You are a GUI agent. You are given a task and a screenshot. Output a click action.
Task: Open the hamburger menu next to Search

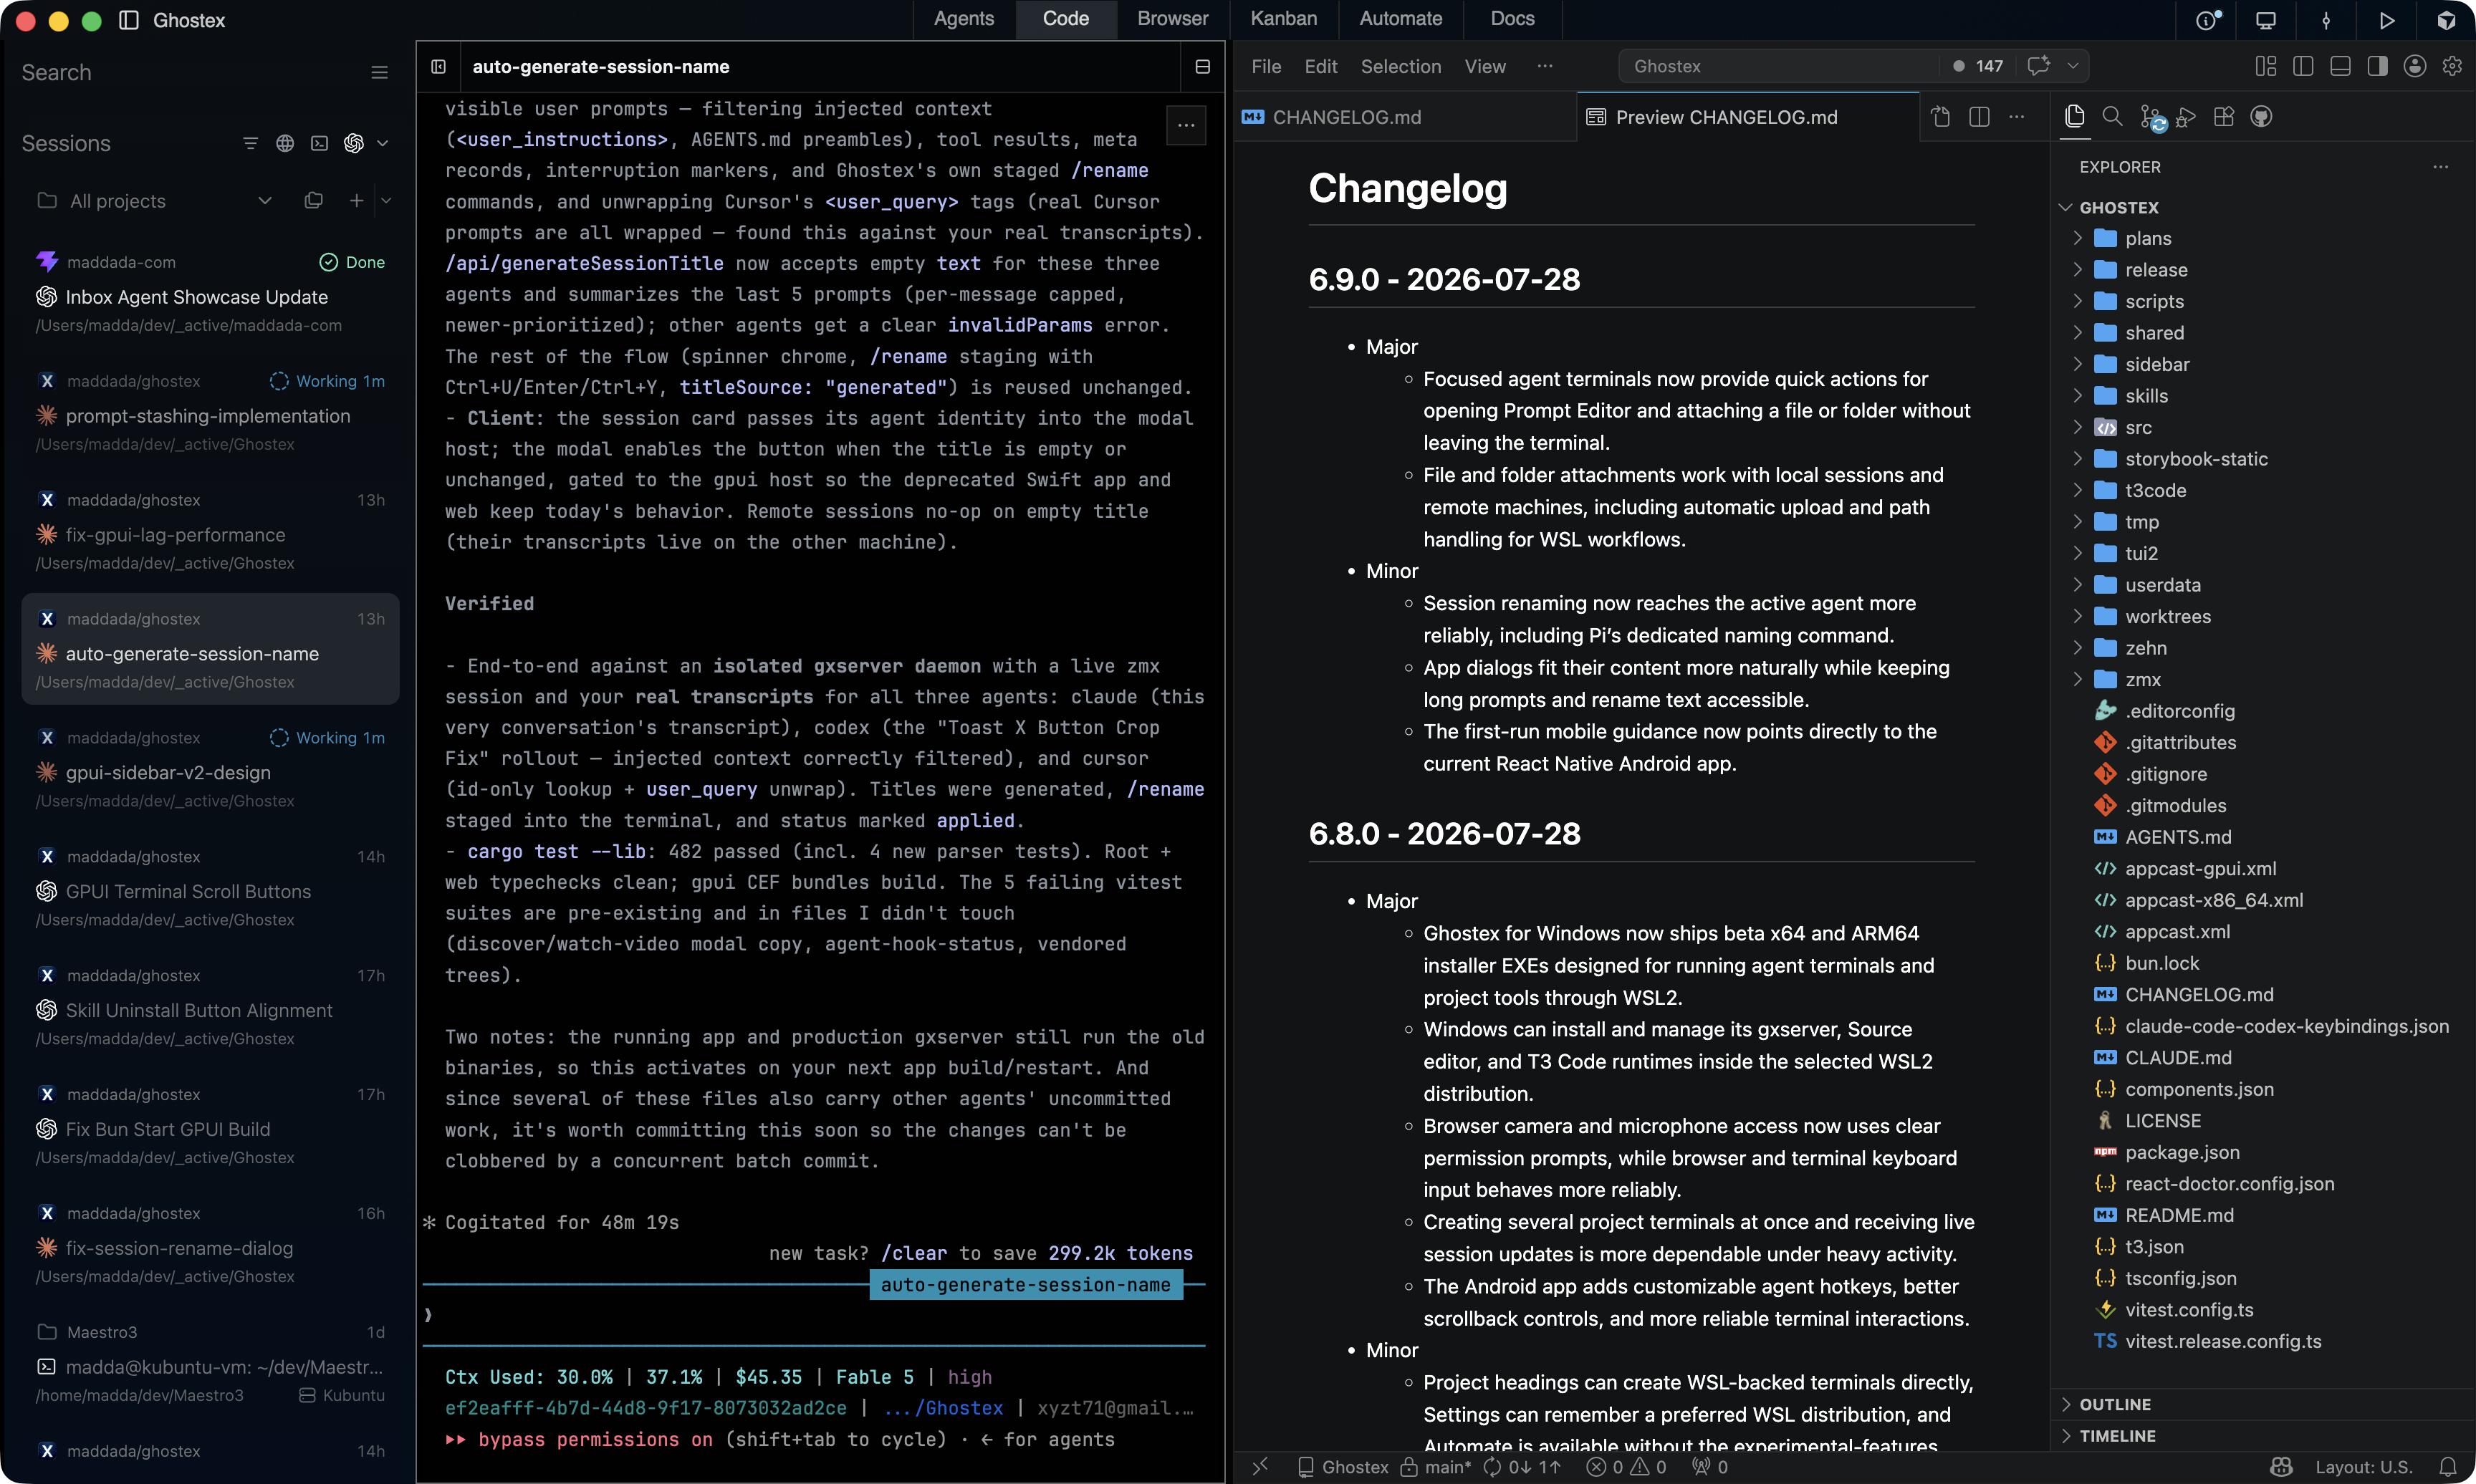click(379, 72)
